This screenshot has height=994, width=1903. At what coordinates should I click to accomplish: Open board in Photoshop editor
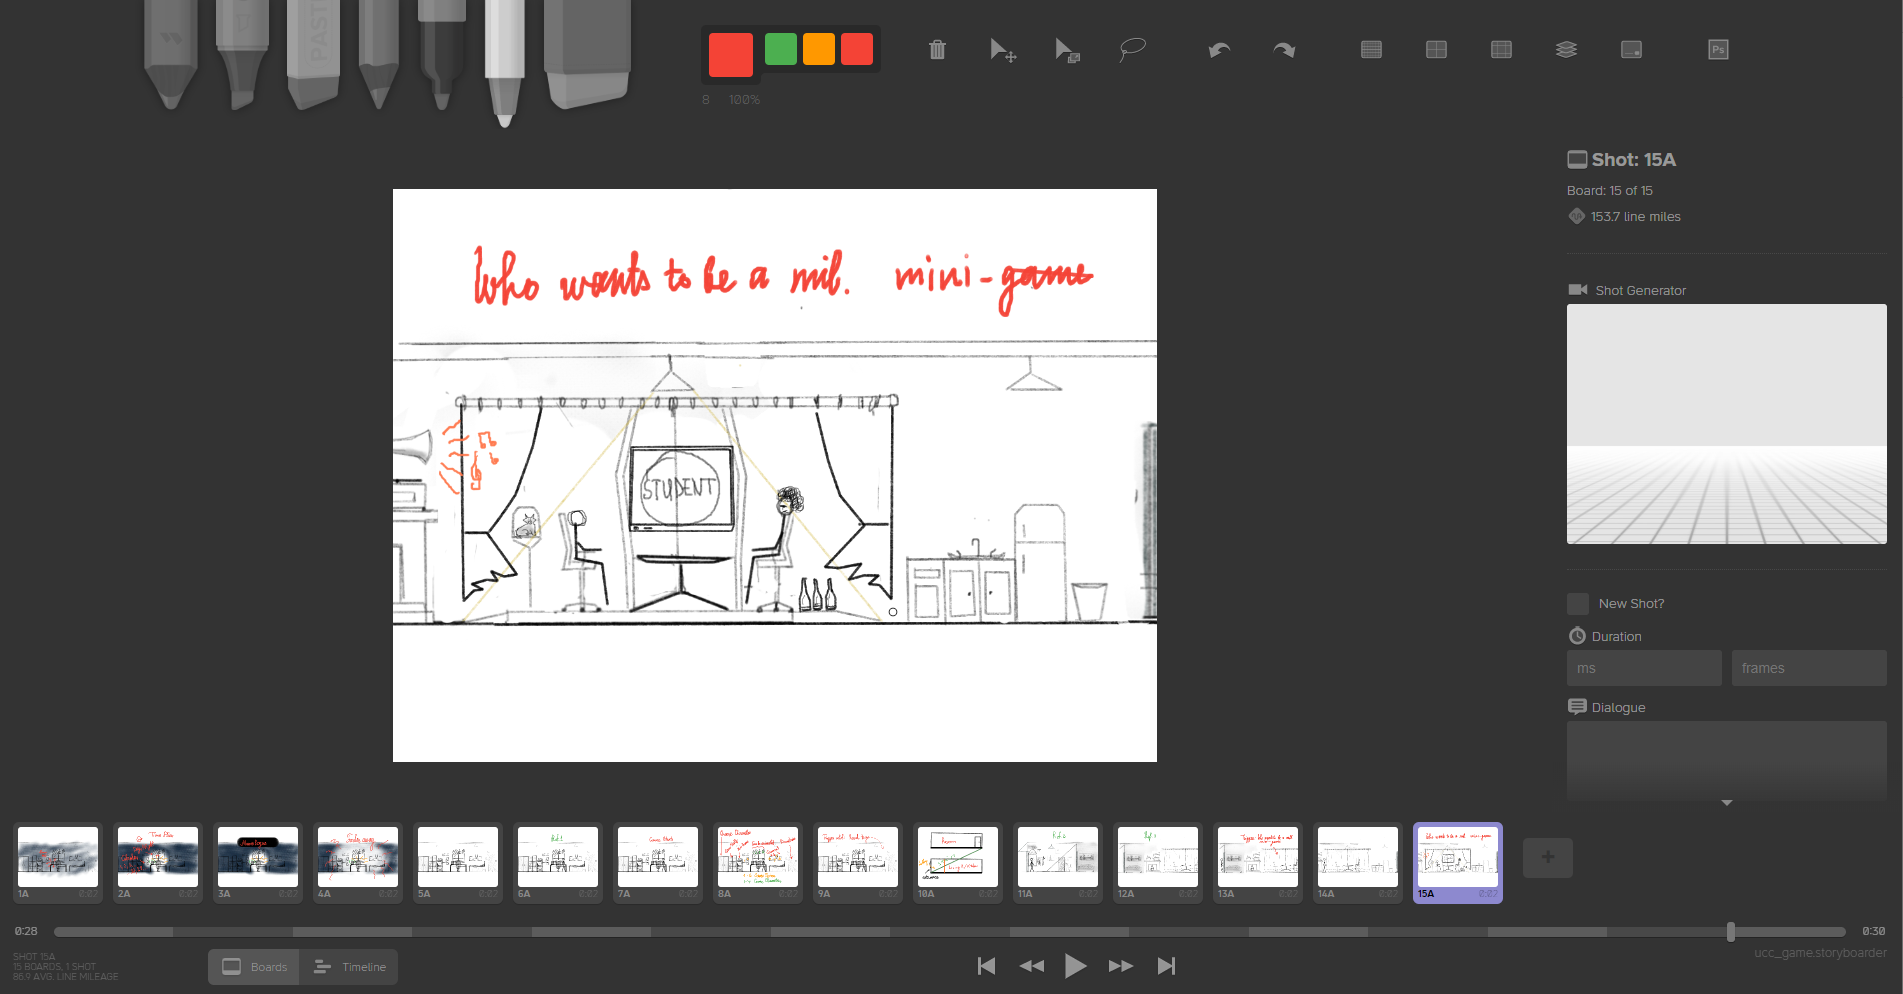click(x=1718, y=49)
